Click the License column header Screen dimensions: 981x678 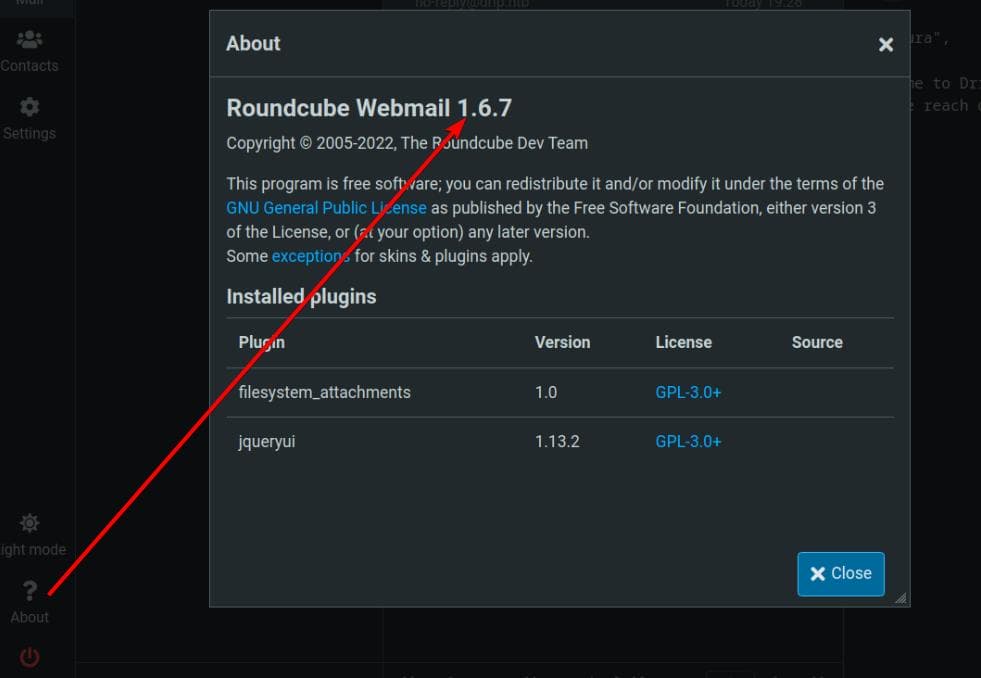tap(683, 342)
